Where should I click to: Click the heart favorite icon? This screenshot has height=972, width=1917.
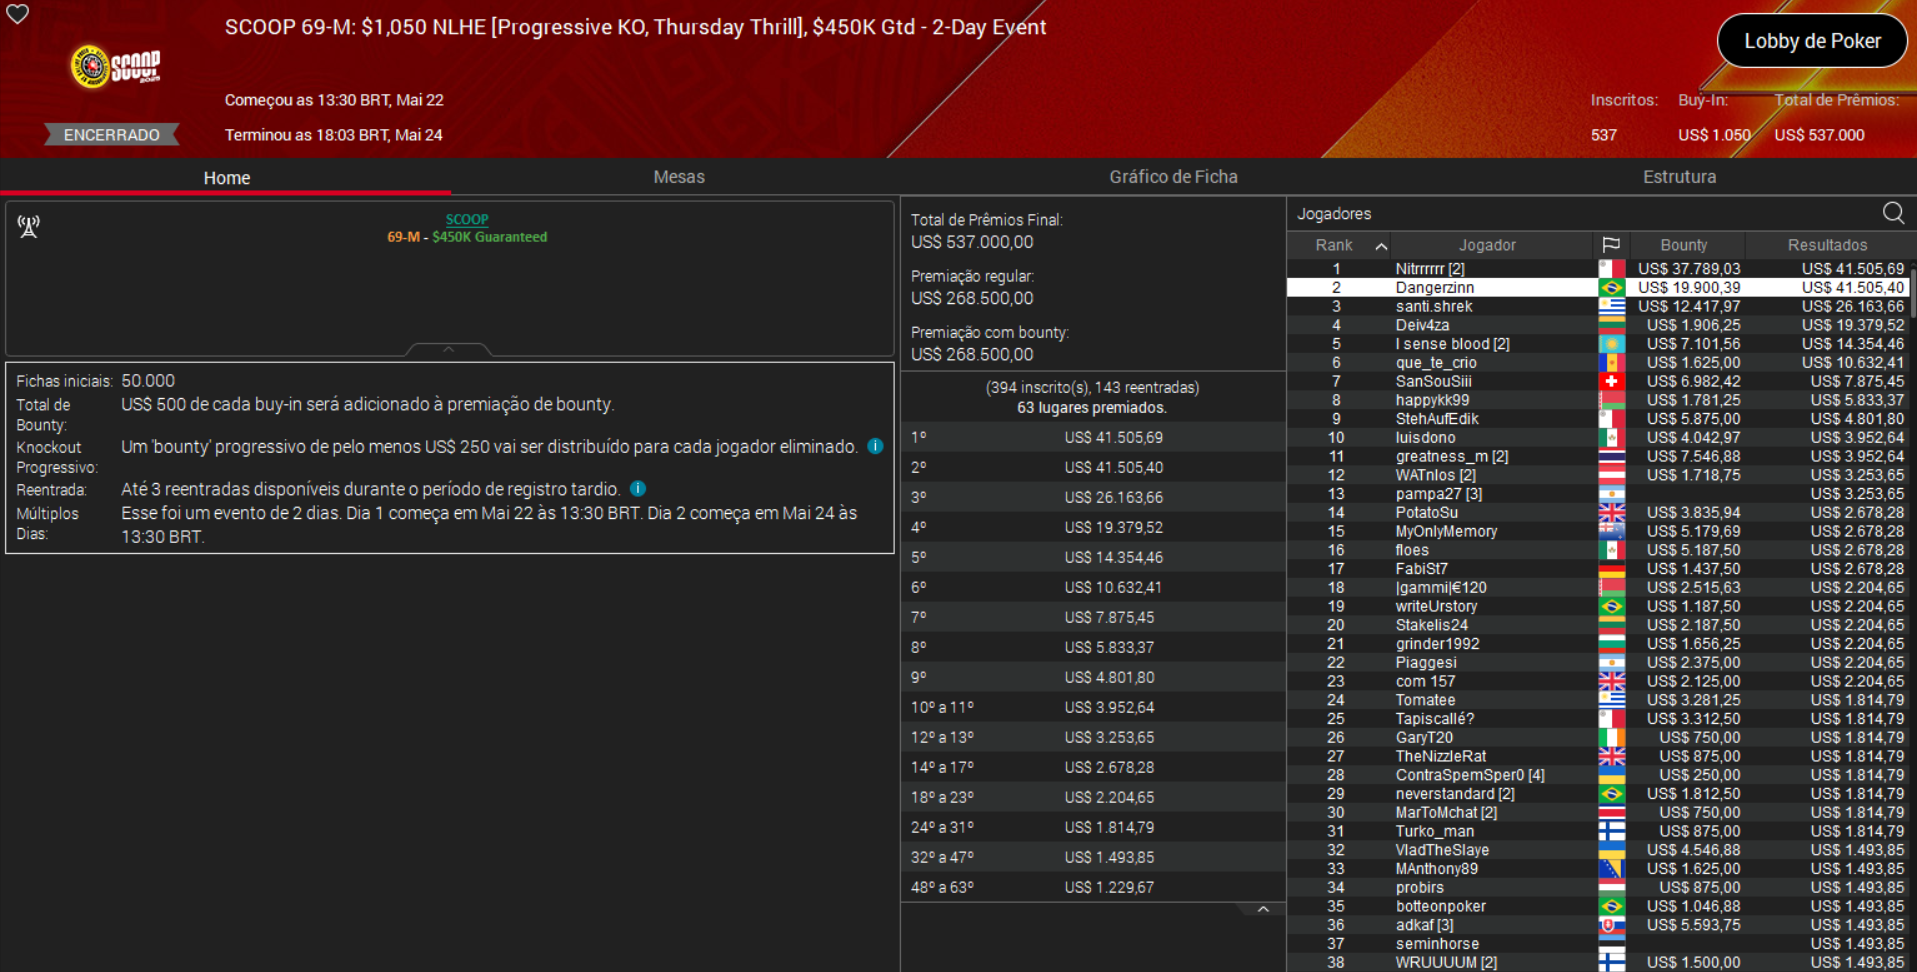(x=18, y=14)
